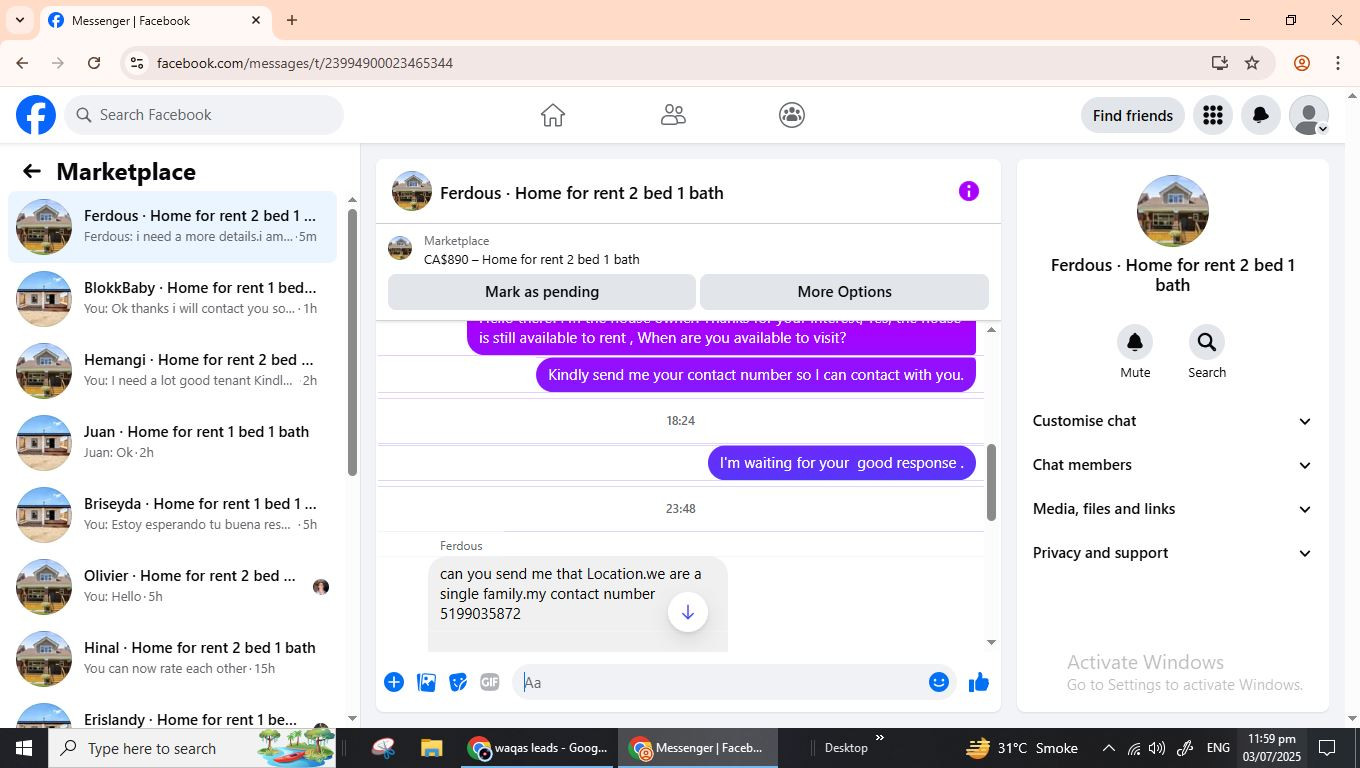Open conversation information purple icon
Image resolution: width=1360 pixels, height=768 pixels.
(969, 191)
